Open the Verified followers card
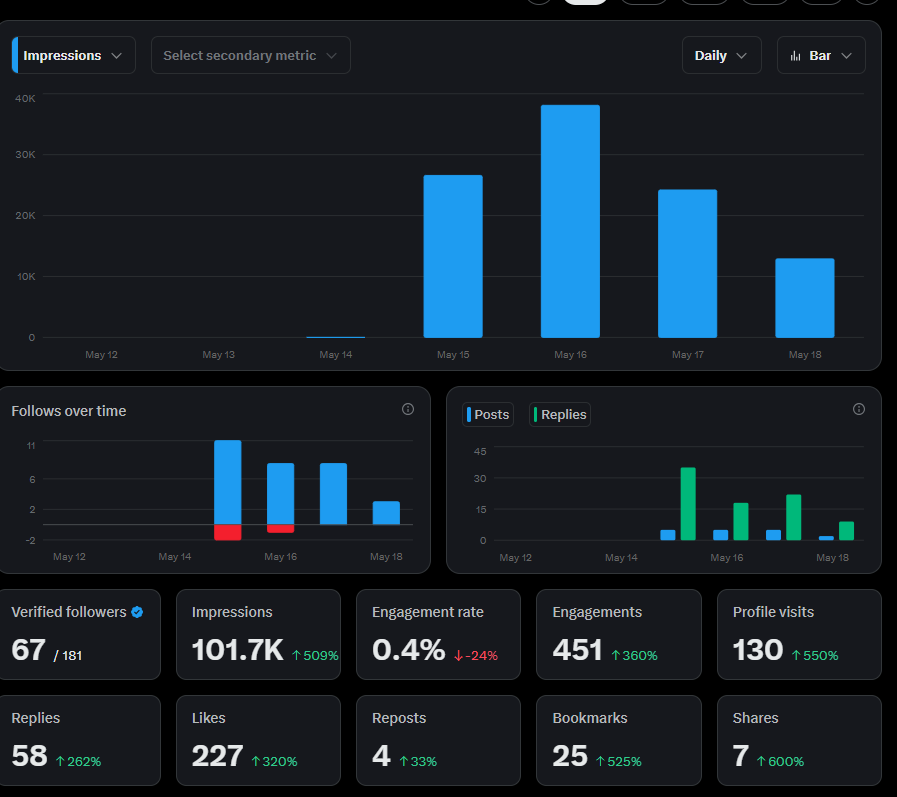Screen dimensions: 897x797 [x=80, y=635]
